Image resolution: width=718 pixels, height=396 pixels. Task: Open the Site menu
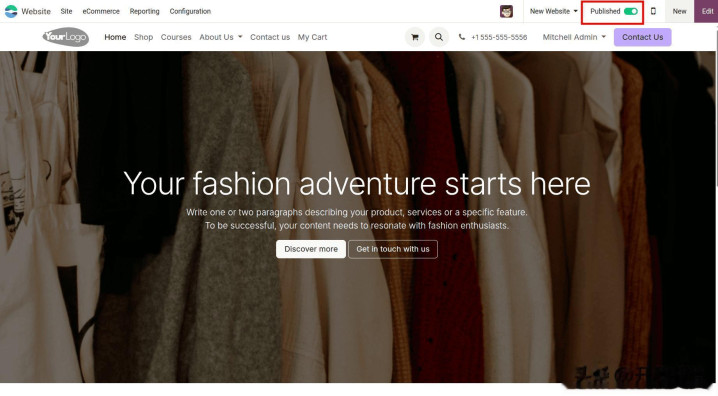pos(66,11)
